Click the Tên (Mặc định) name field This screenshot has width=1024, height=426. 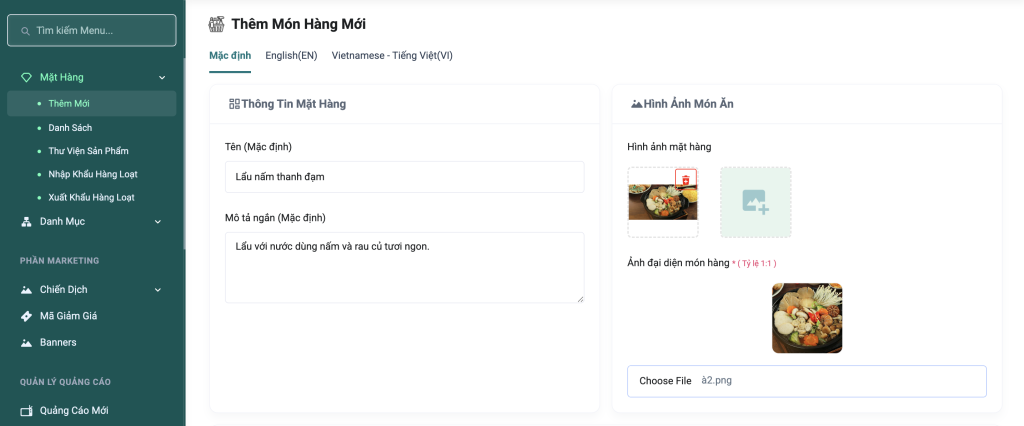(x=404, y=177)
